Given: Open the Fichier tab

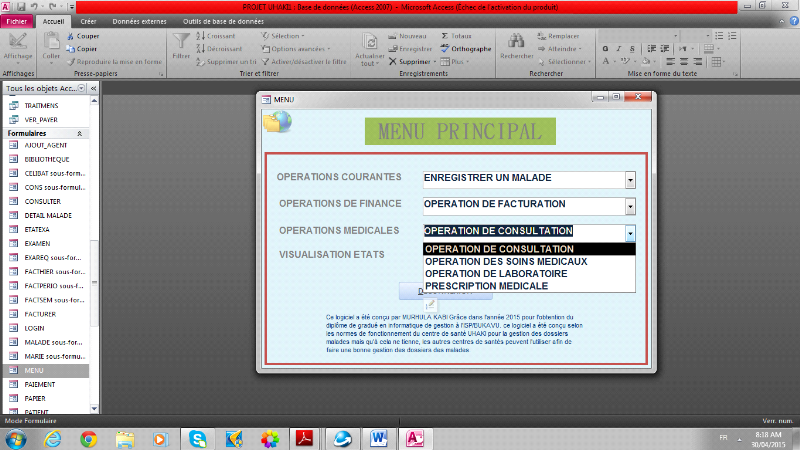Looking at the screenshot, I should click(x=17, y=21).
